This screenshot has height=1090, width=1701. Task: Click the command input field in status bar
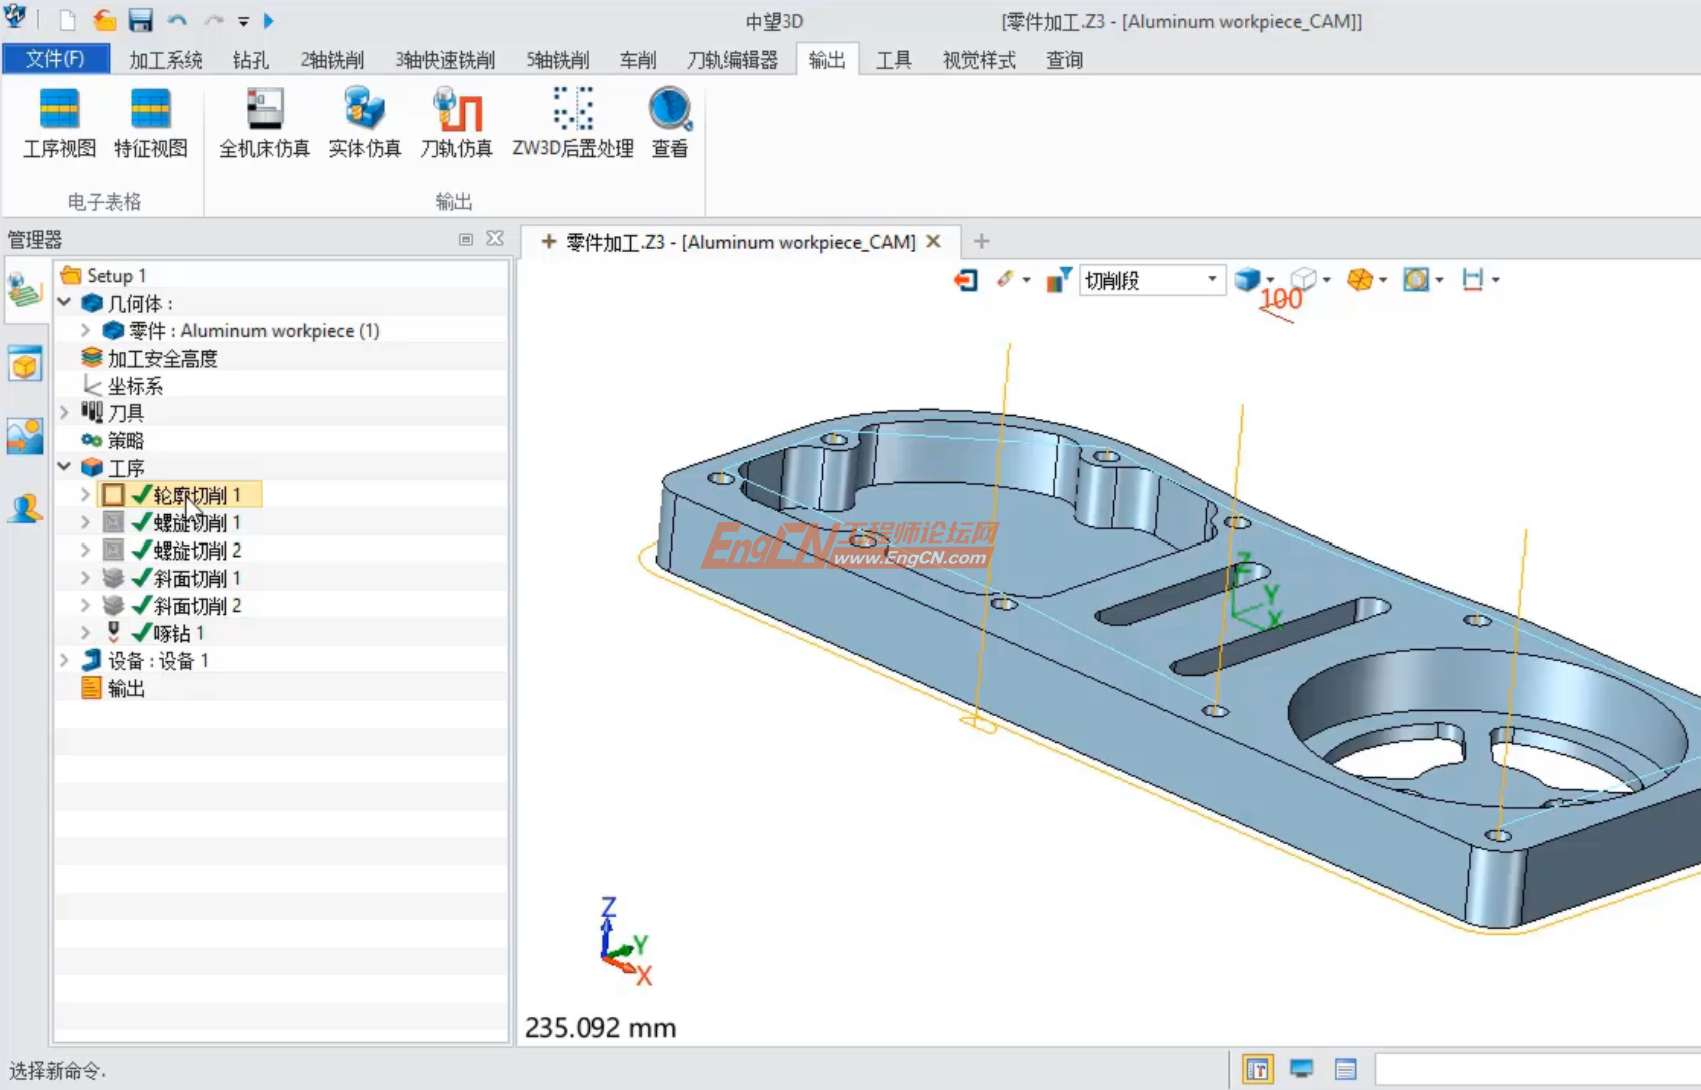click(x=1536, y=1070)
